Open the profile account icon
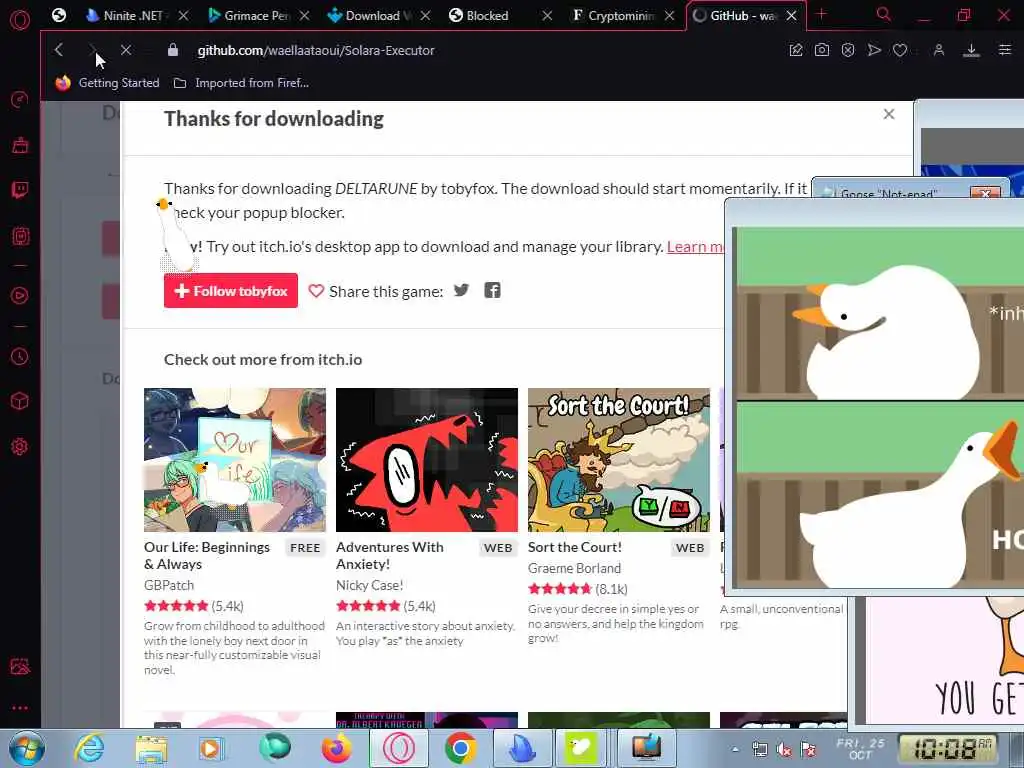Viewport: 1024px width, 768px height. (938, 50)
